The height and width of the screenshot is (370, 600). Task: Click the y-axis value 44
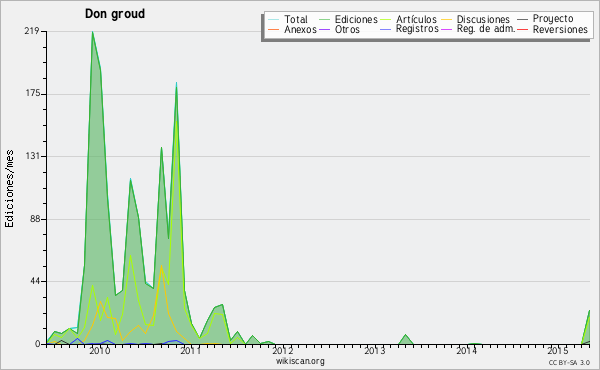click(x=34, y=281)
